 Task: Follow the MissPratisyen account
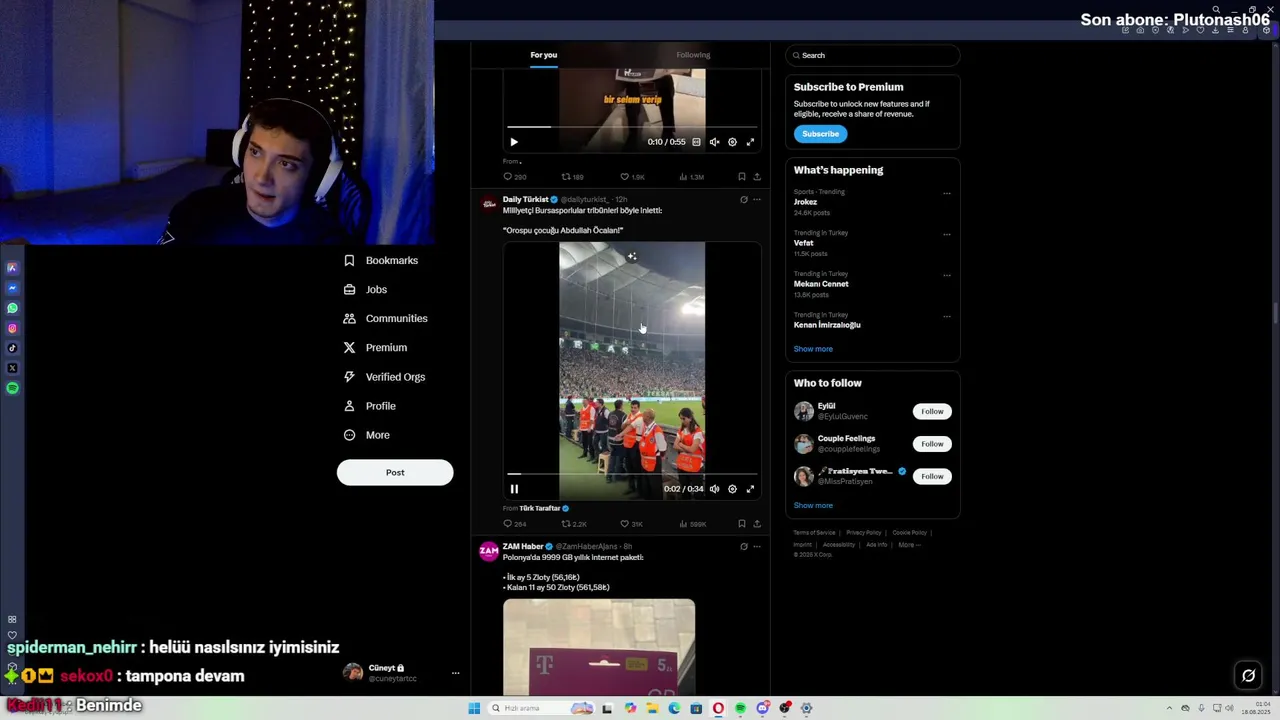click(932, 476)
